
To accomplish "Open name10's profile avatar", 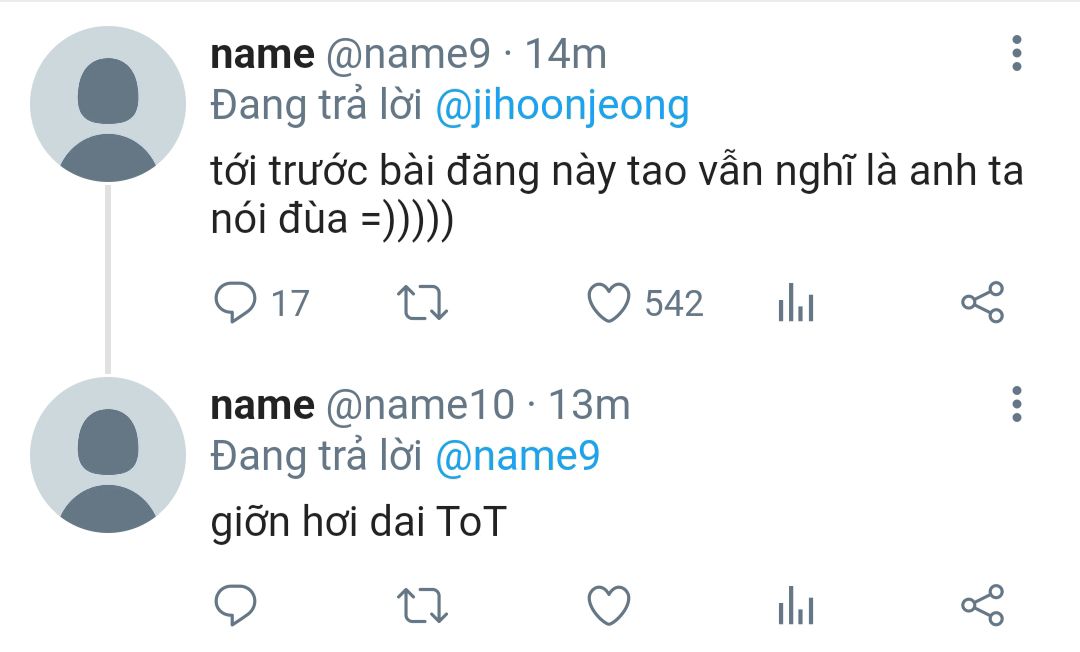I will point(108,455).
